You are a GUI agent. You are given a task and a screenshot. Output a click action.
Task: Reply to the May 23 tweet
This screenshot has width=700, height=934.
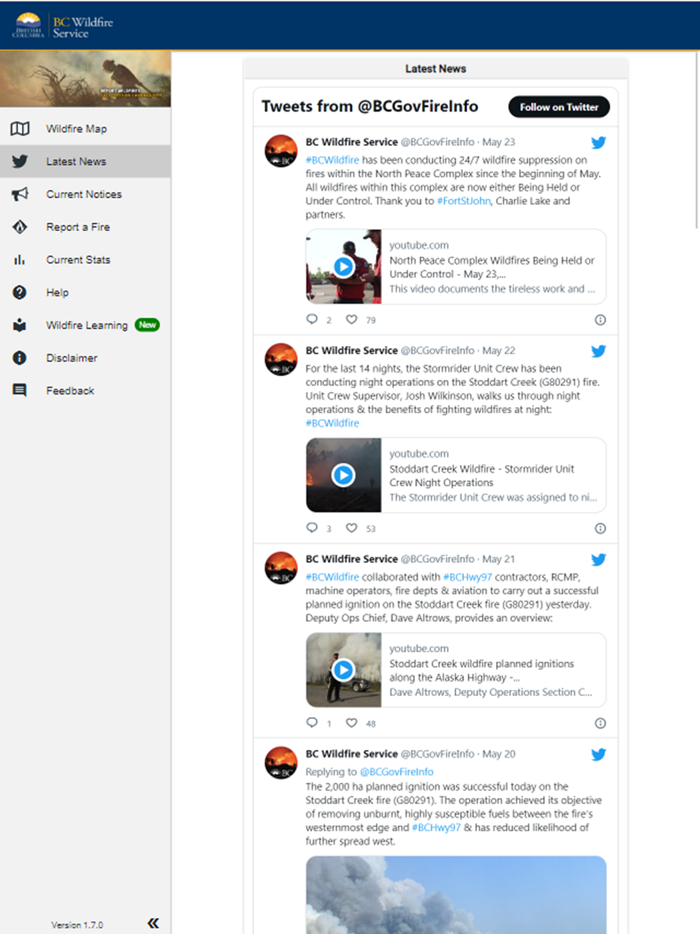312,319
